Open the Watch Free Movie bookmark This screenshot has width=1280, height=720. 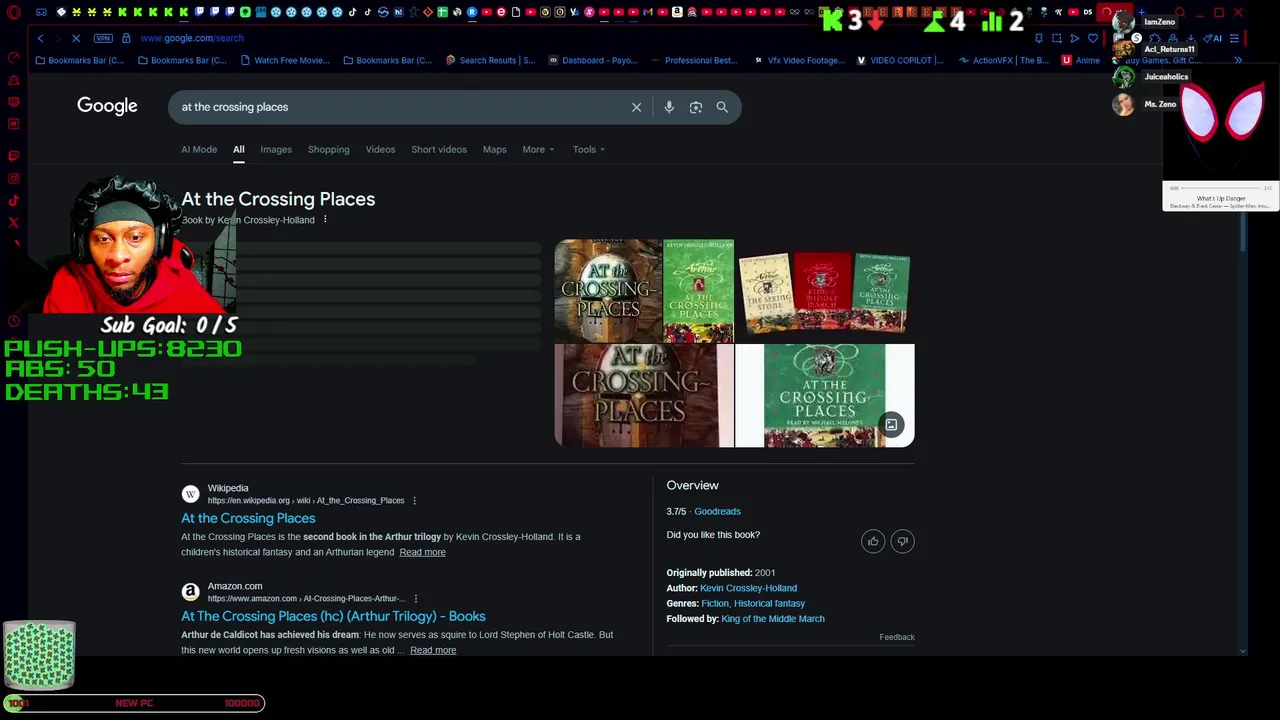286,60
